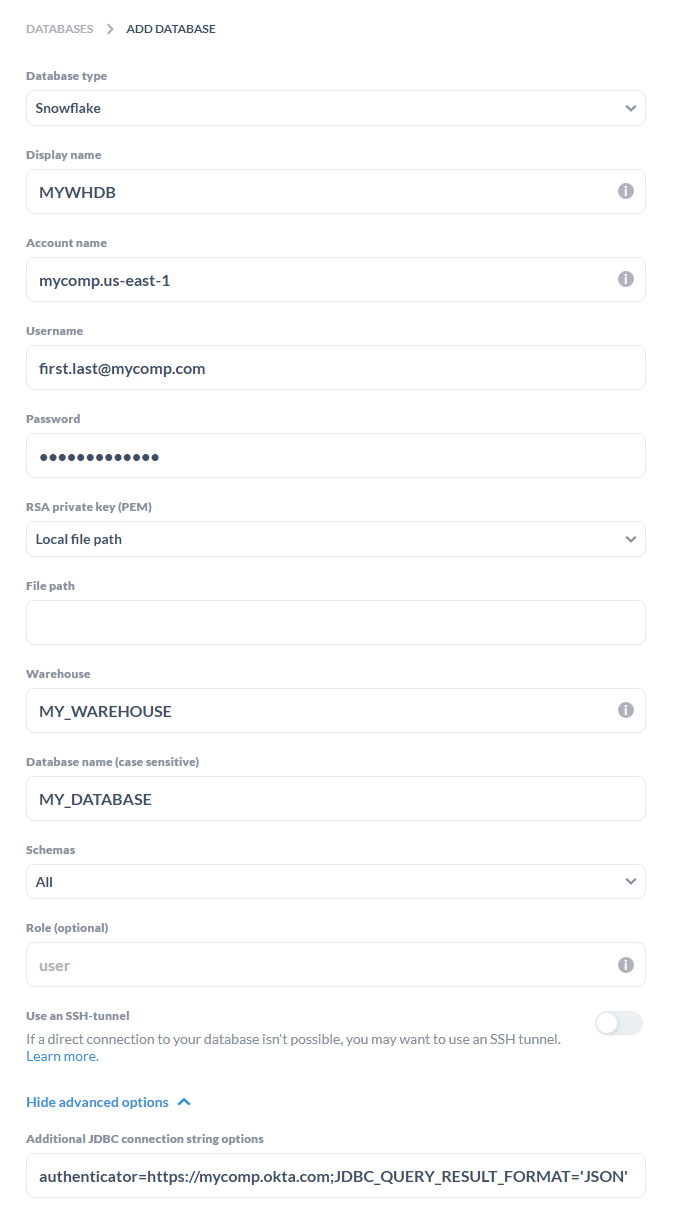Go to the DATABASES breadcrumb
This screenshot has width=682, height=1210.
60,29
